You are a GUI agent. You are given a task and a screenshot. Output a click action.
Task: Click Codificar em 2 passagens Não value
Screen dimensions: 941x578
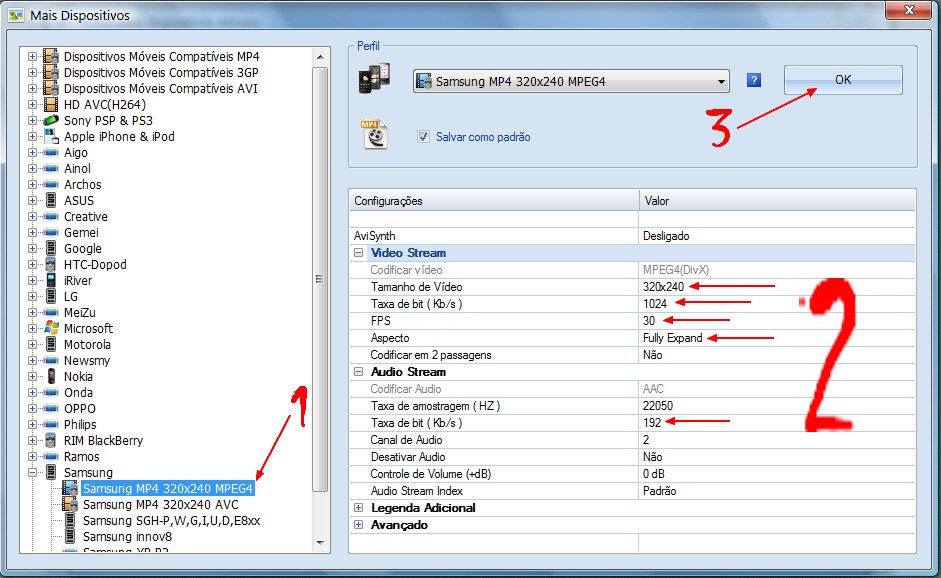click(652, 355)
